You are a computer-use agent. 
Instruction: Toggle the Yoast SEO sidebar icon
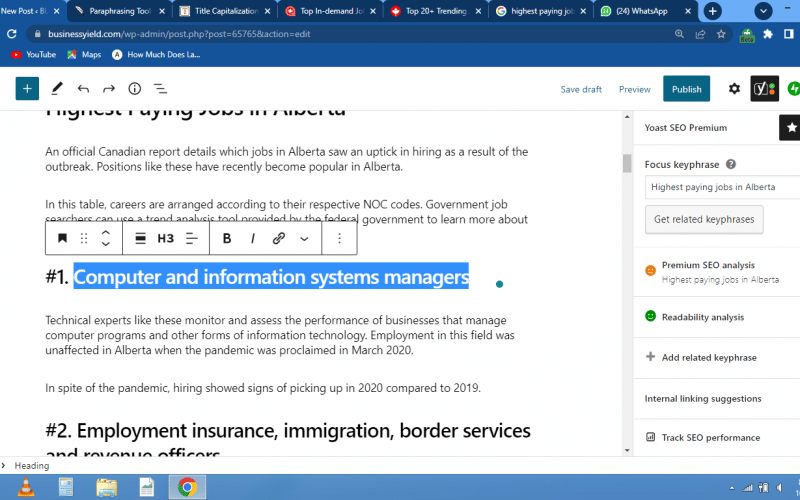765,88
